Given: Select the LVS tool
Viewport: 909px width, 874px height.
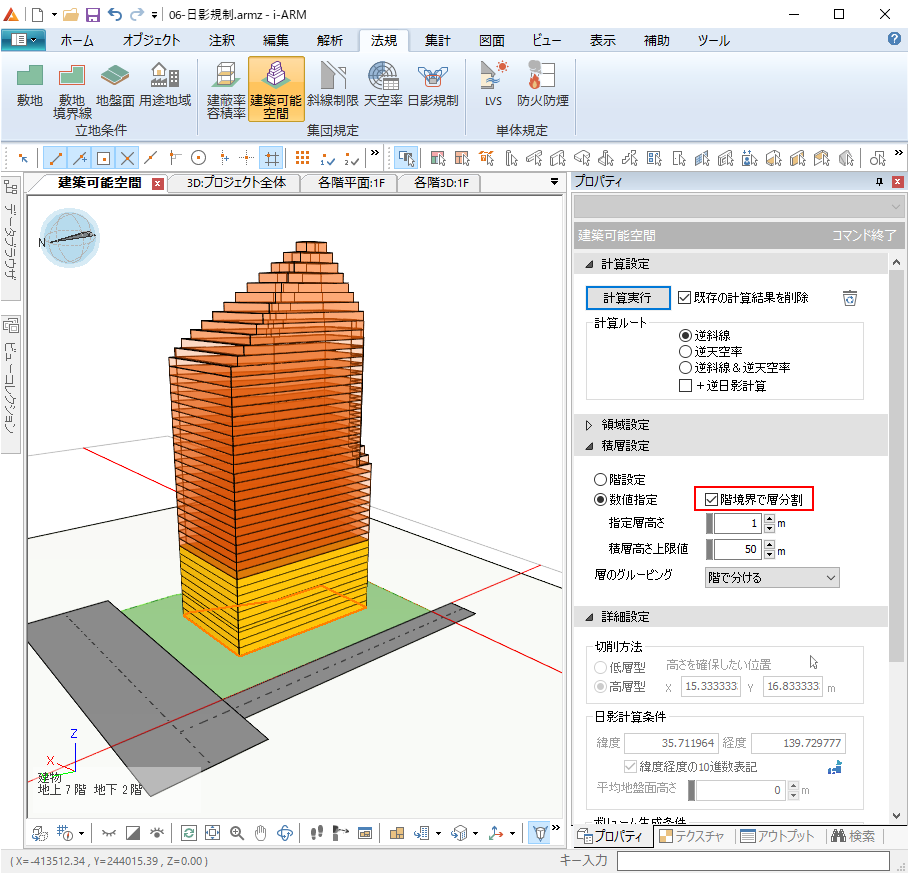Looking at the screenshot, I should point(493,85).
